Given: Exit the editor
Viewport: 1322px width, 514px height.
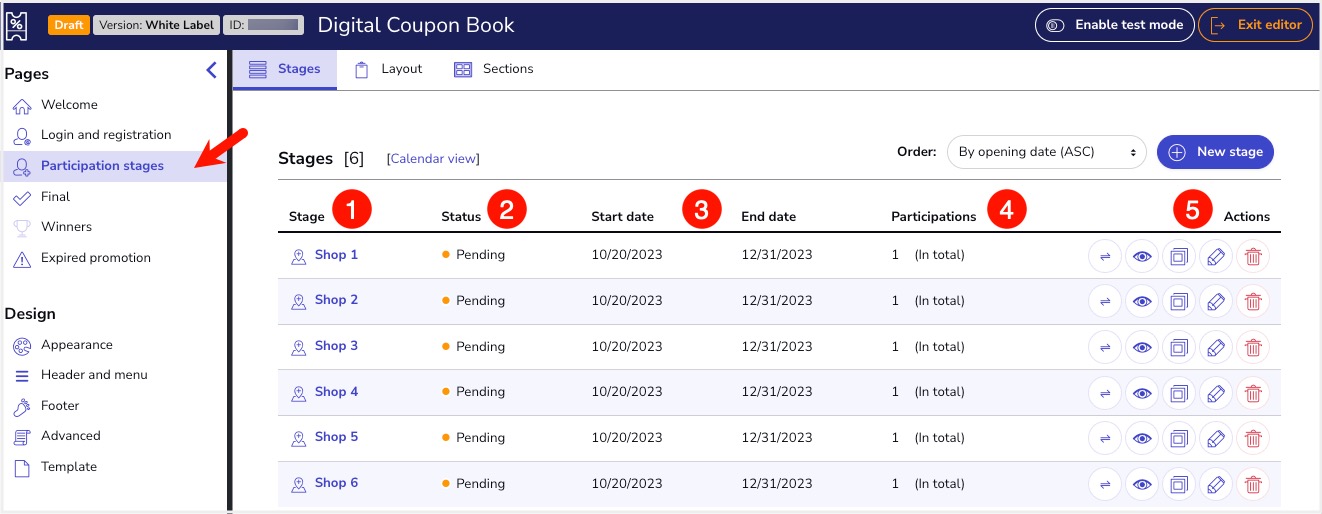Looking at the screenshot, I should 1255,25.
